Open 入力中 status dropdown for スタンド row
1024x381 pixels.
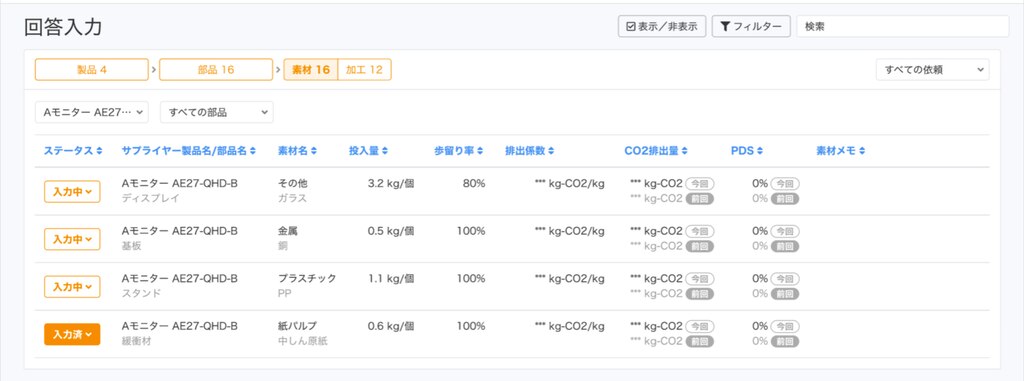(x=72, y=287)
